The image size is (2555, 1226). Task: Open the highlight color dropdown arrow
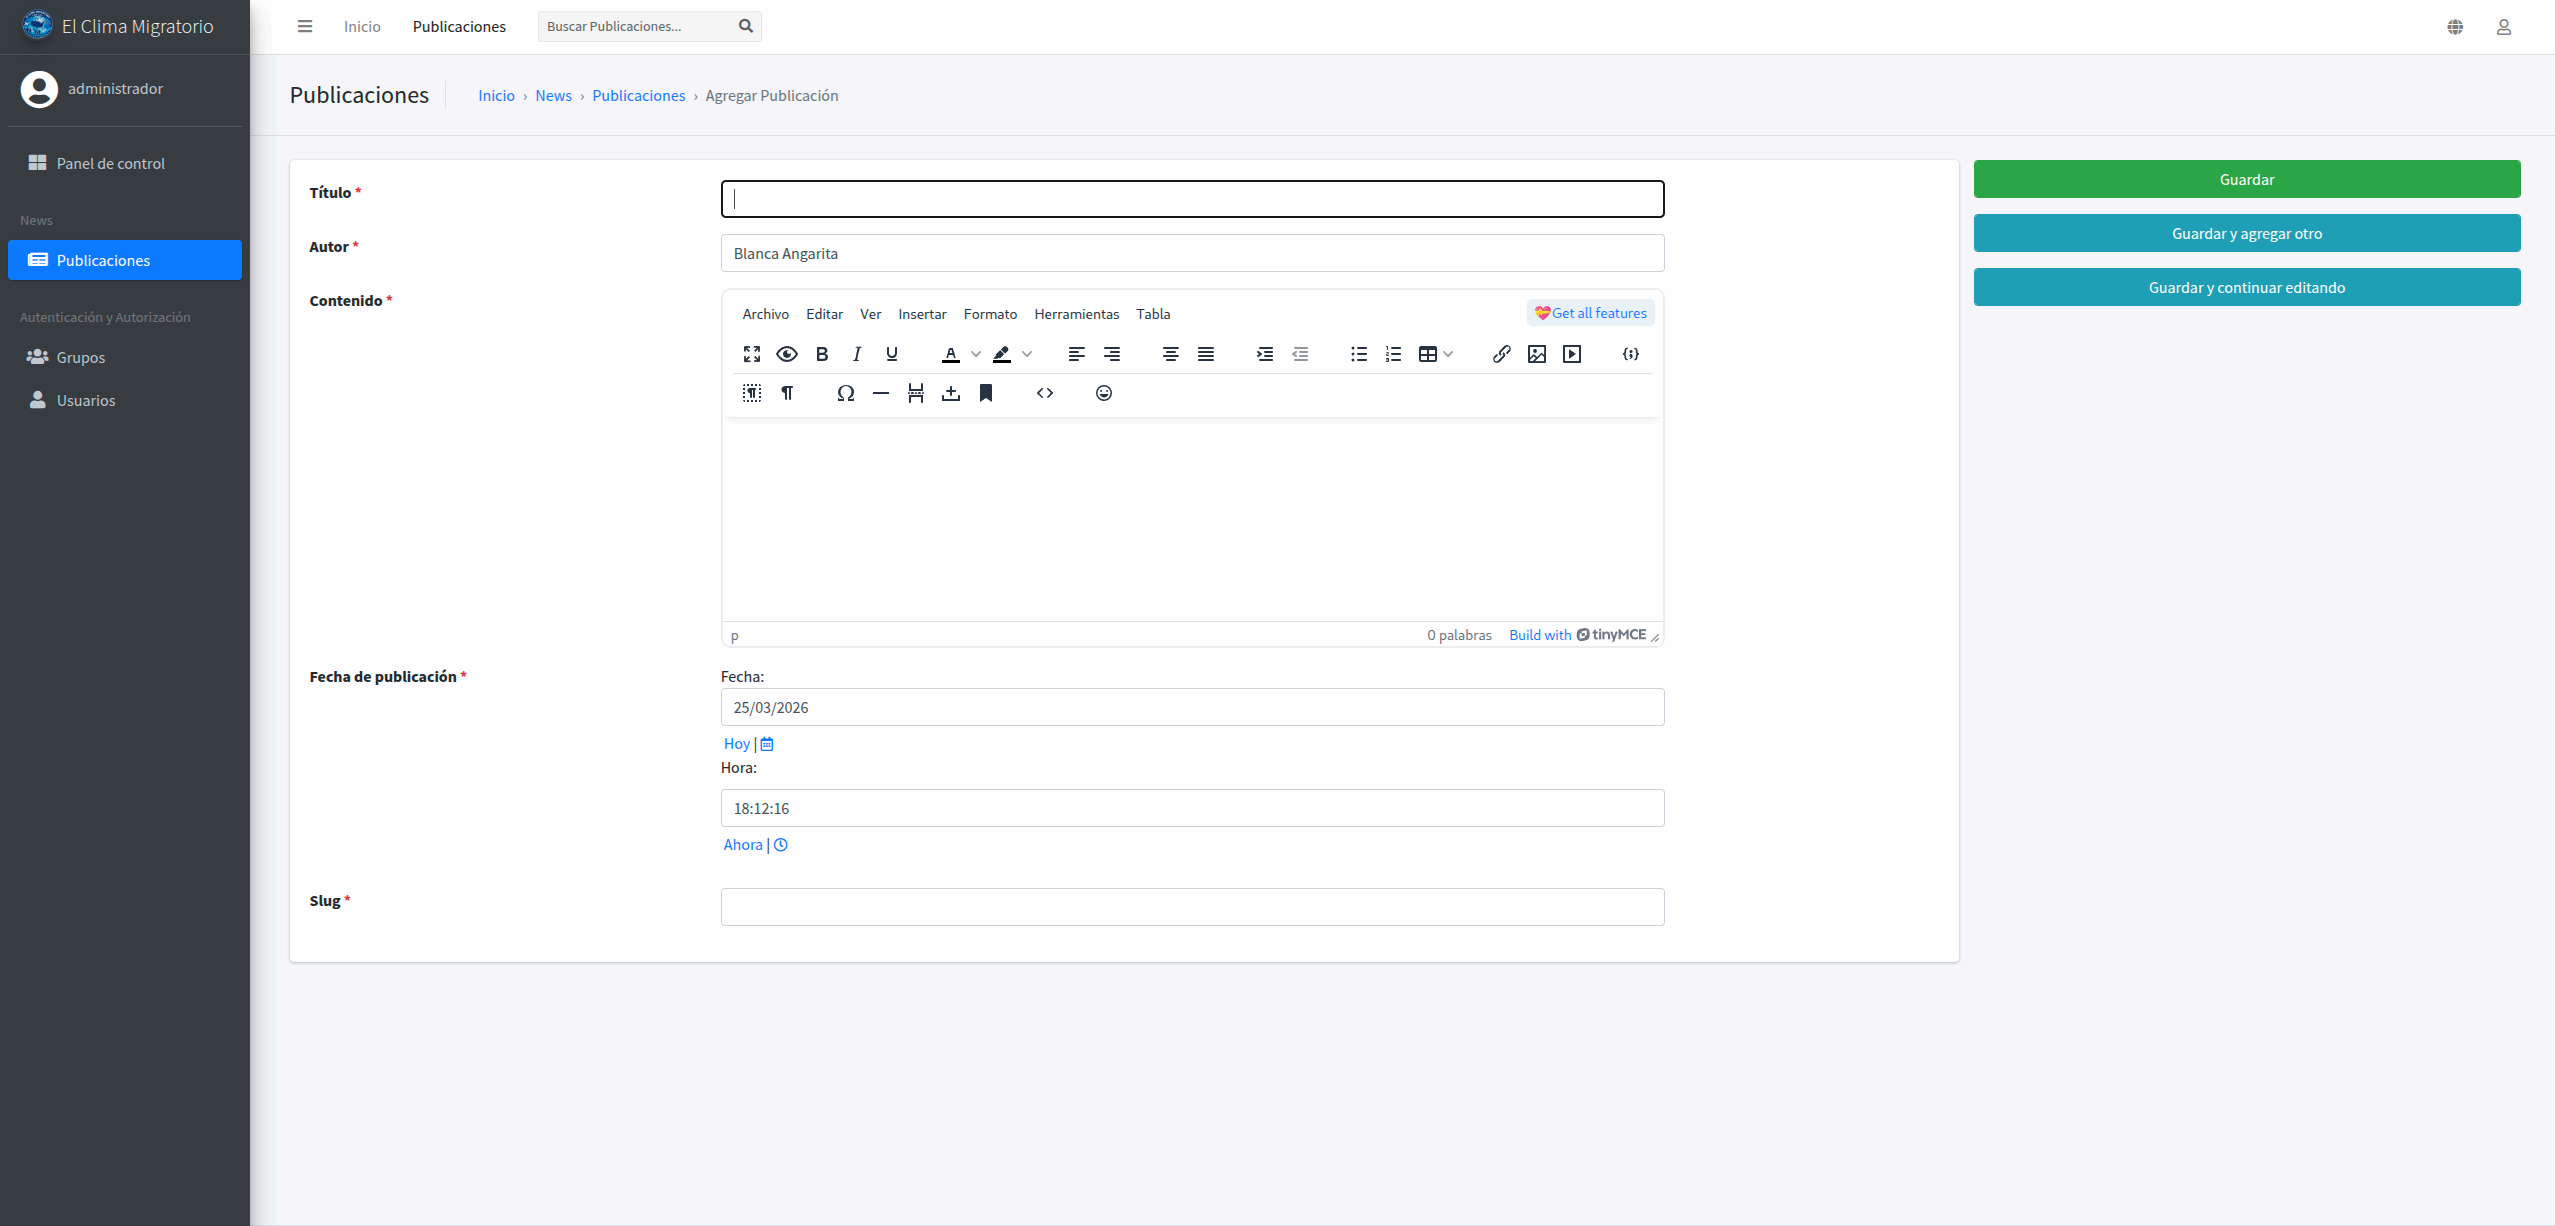[1028, 353]
